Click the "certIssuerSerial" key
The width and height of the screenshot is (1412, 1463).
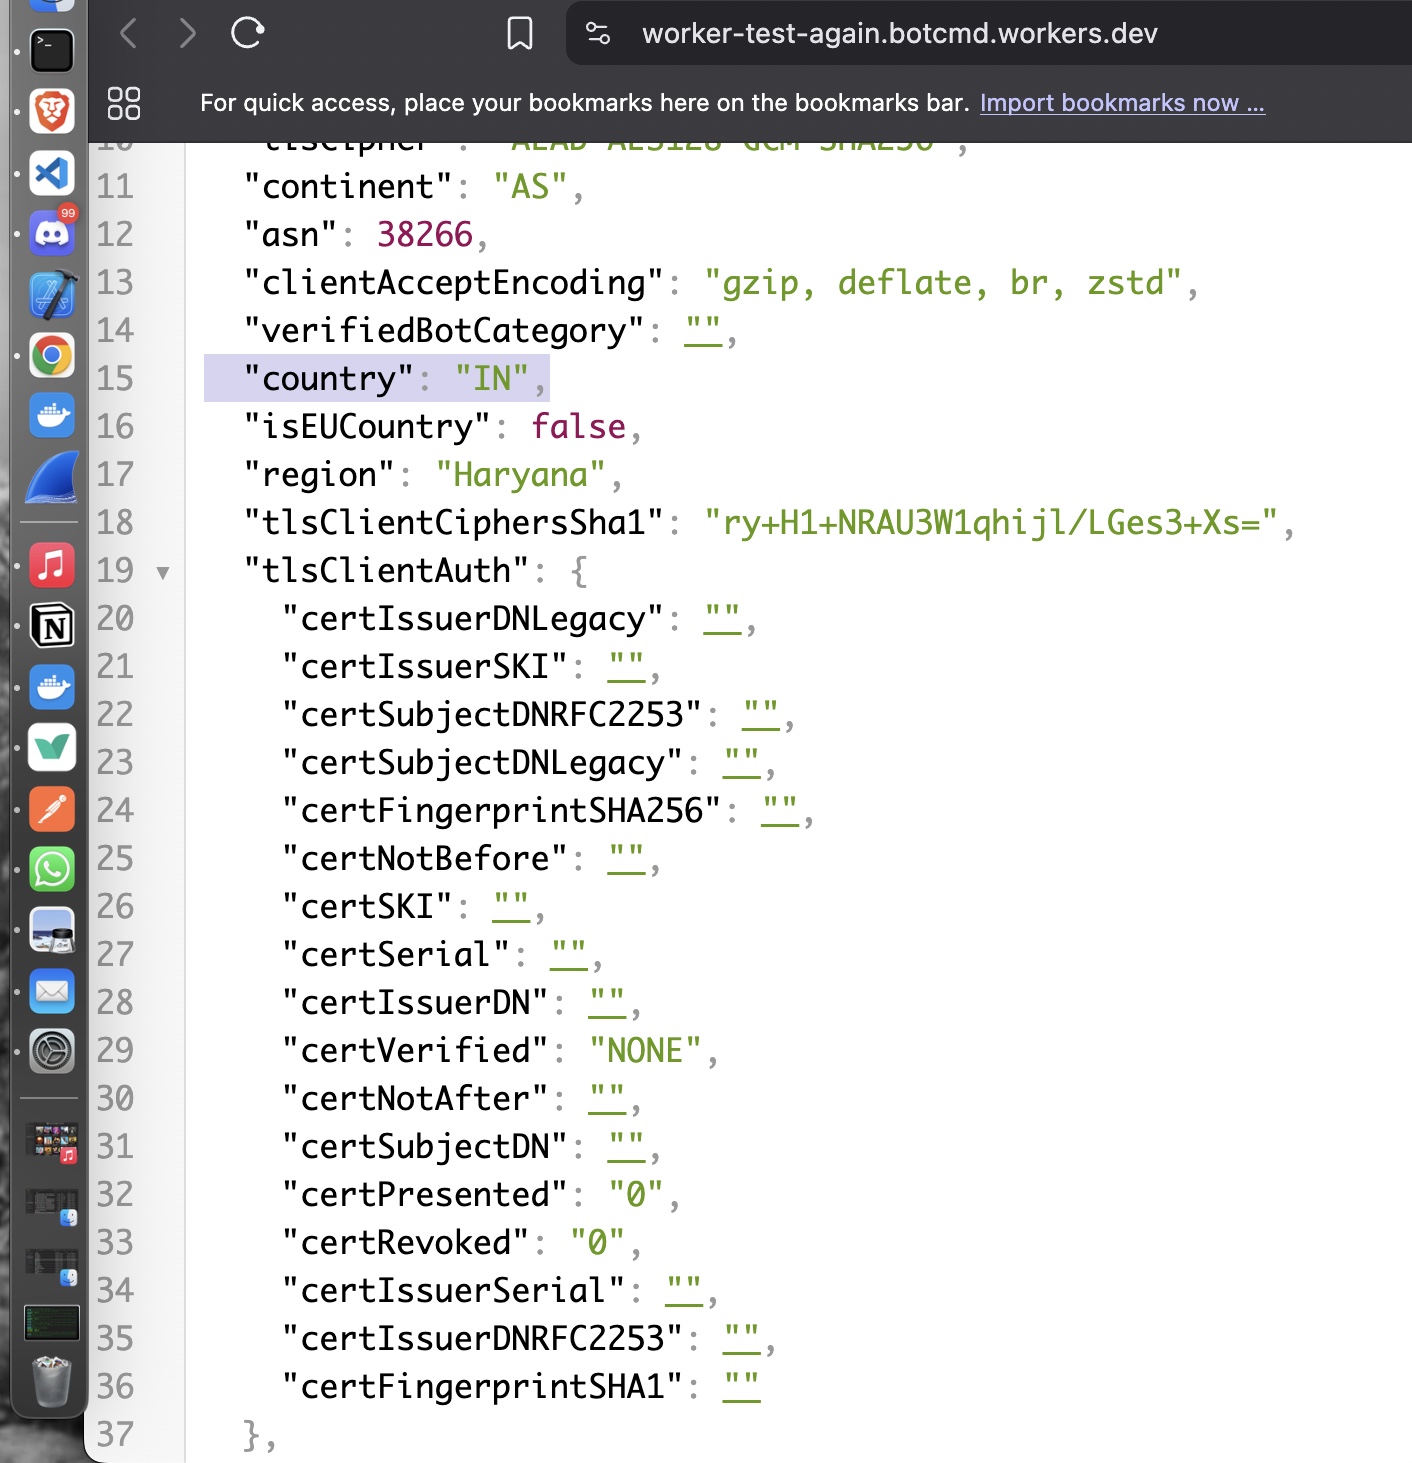(x=454, y=1291)
